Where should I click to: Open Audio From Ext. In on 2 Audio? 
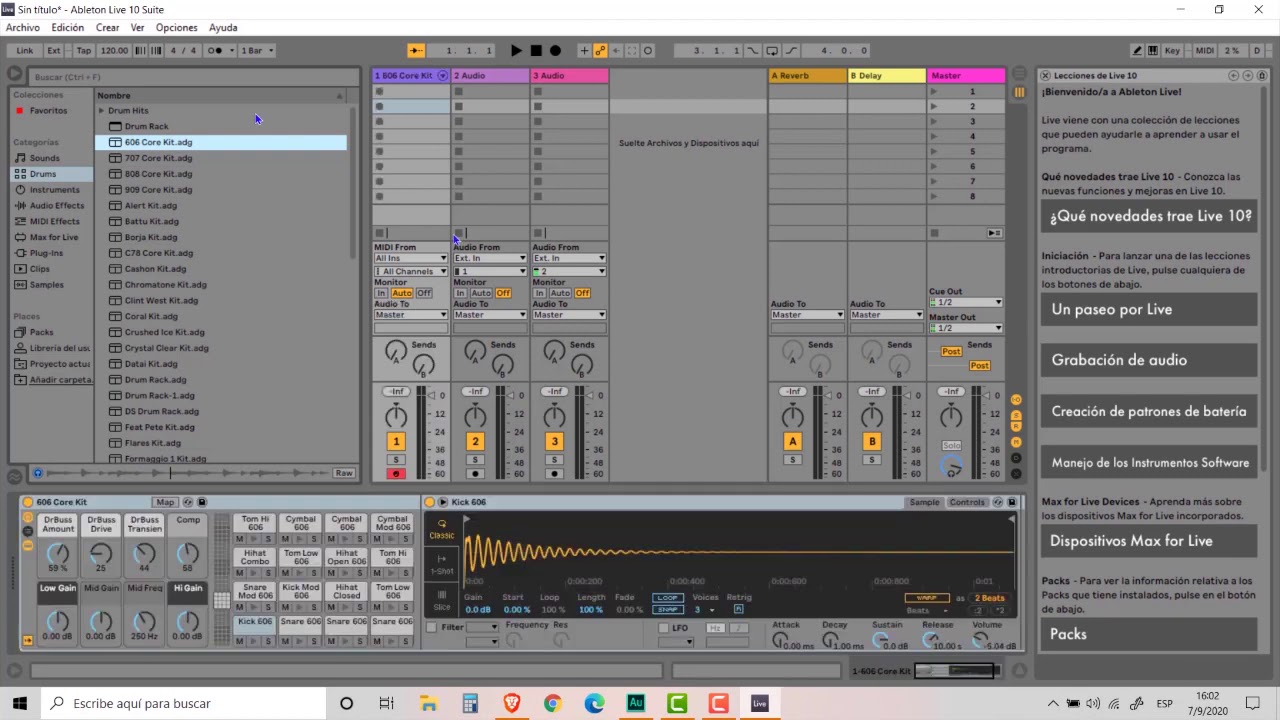pyautogui.click(x=490, y=258)
